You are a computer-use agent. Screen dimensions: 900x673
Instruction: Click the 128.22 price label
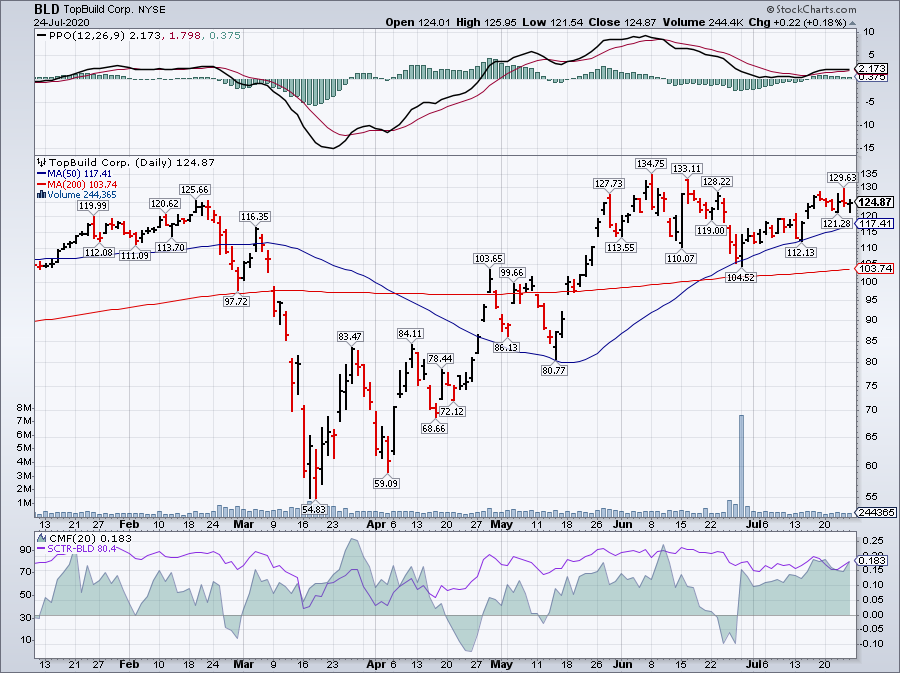pos(717,182)
